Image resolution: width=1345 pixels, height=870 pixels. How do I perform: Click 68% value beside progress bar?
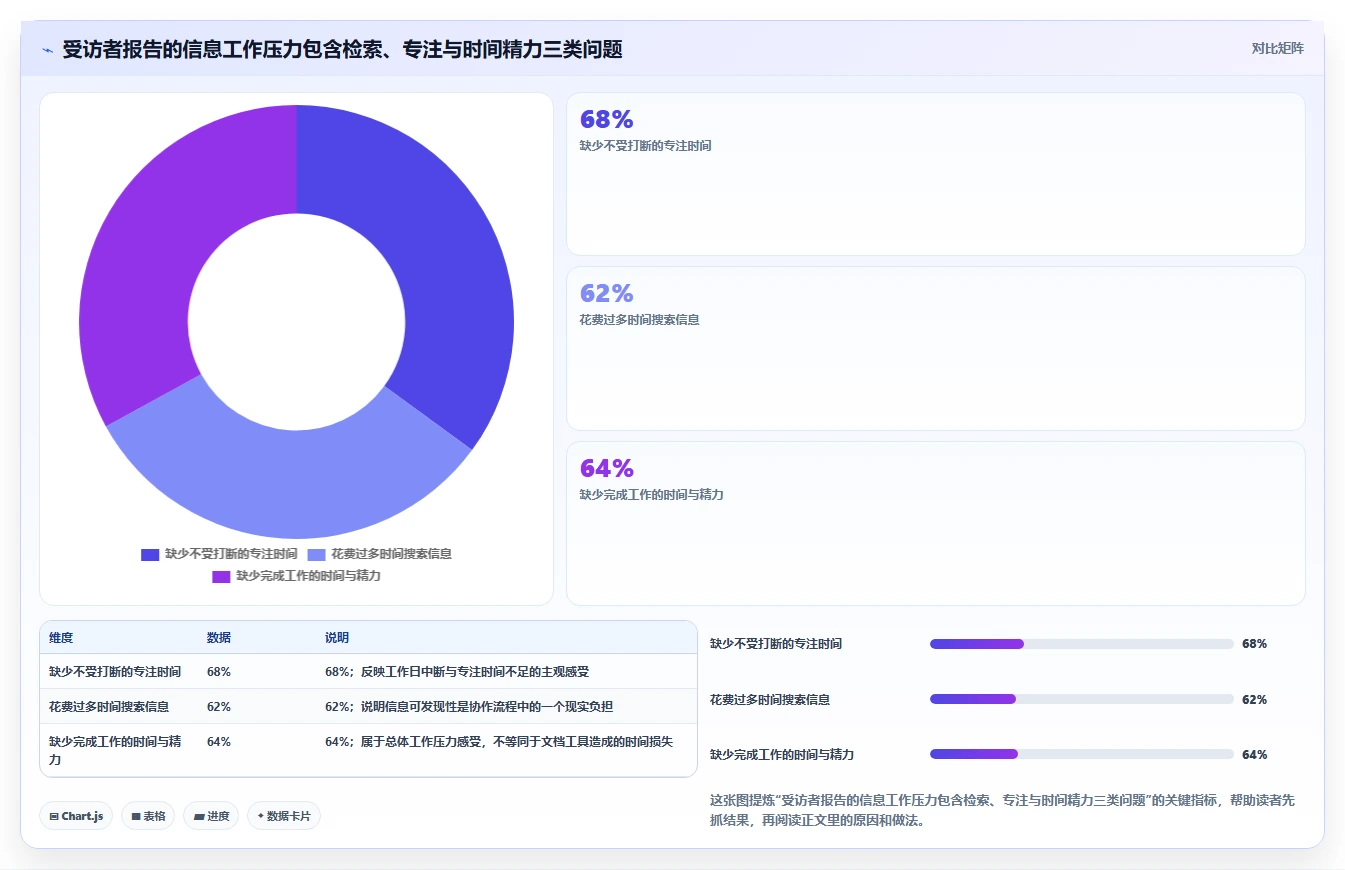pyautogui.click(x=1254, y=644)
